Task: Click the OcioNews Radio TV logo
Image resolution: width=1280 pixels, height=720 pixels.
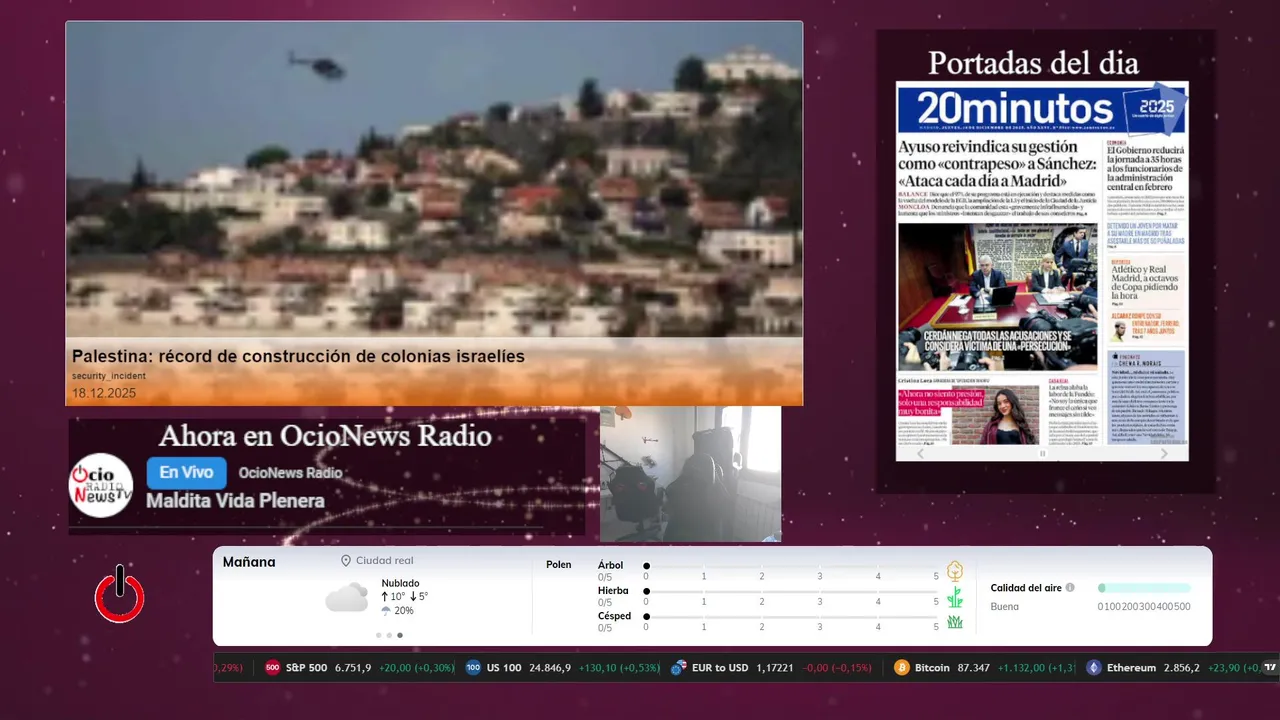Action: pyautogui.click(x=101, y=485)
